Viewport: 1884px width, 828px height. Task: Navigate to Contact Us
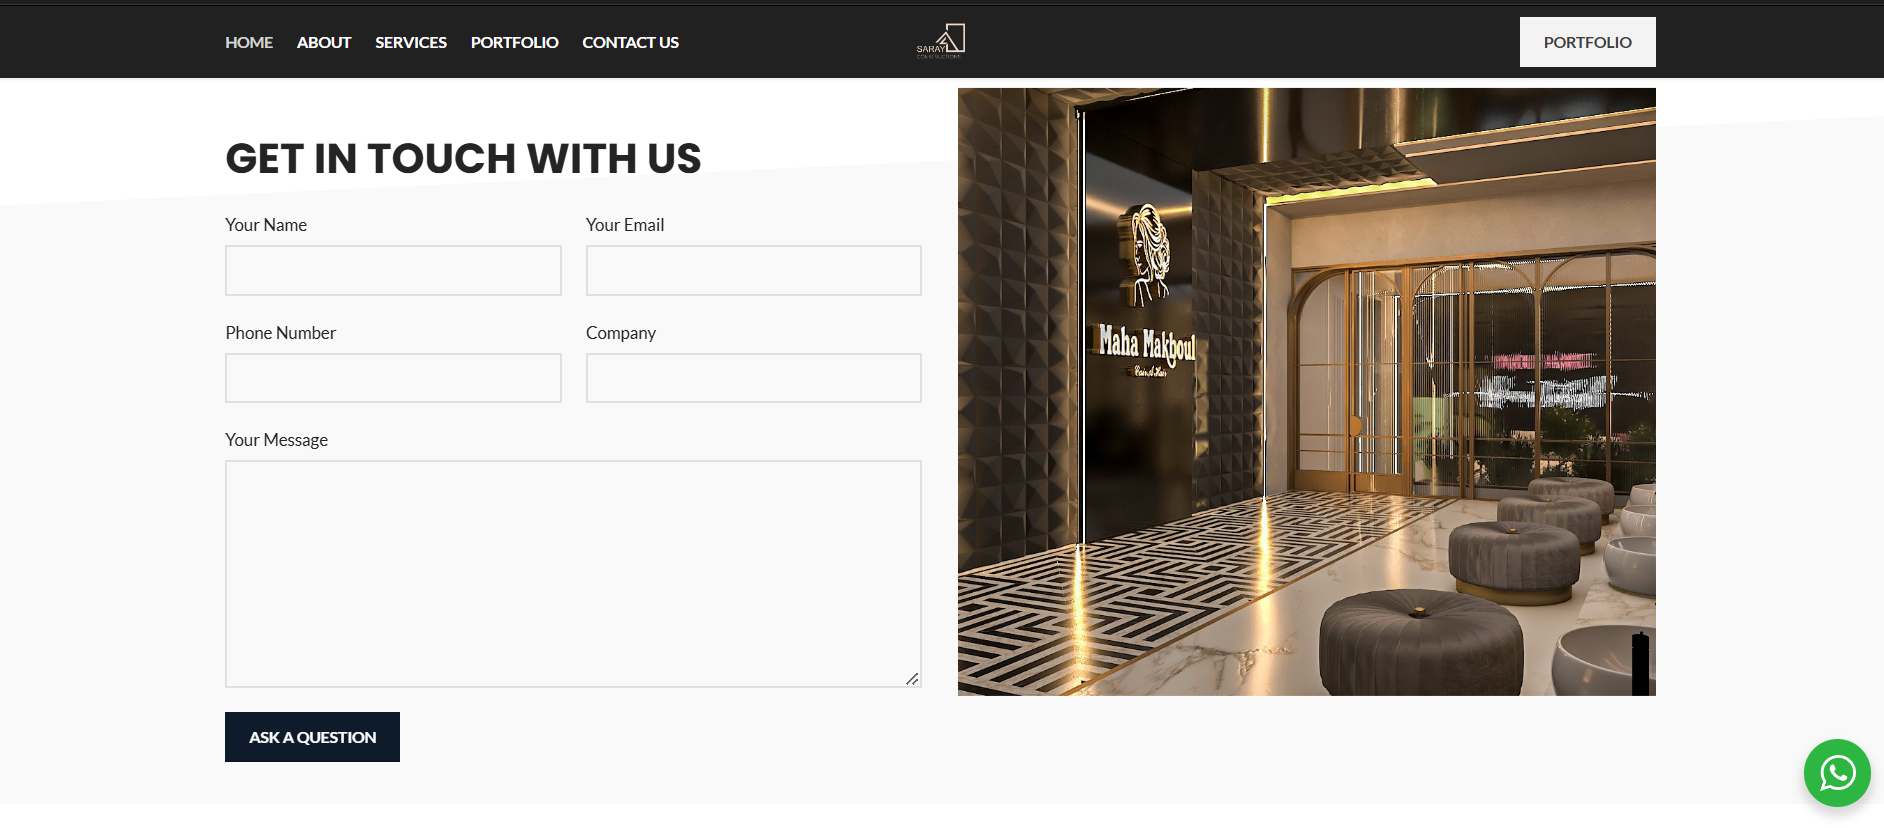(x=630, y=42)
